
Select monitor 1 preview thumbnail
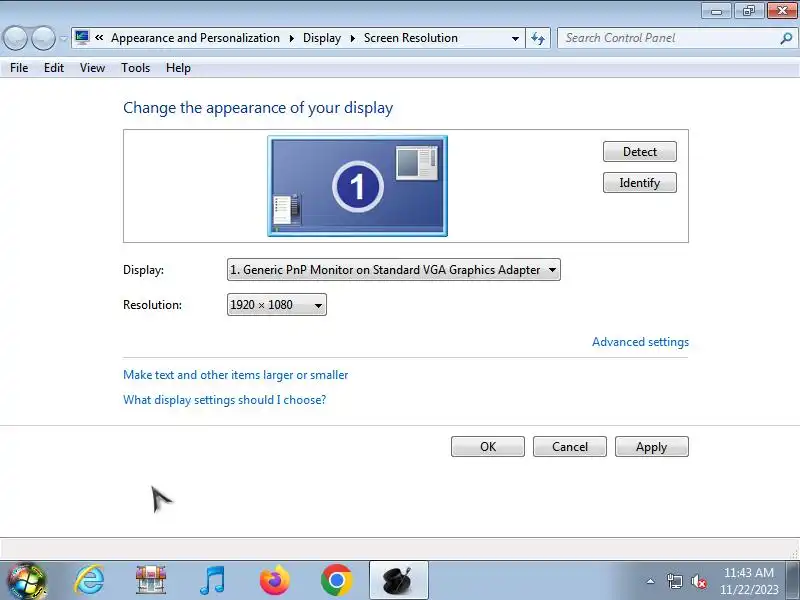point(358,186)
